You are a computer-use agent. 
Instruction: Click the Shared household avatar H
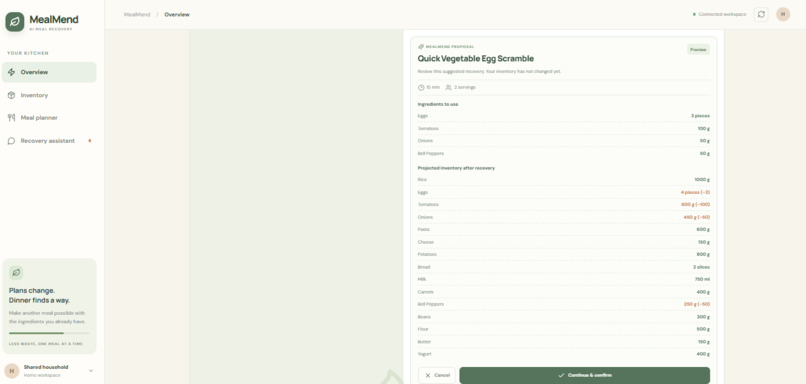coord(12,371)
